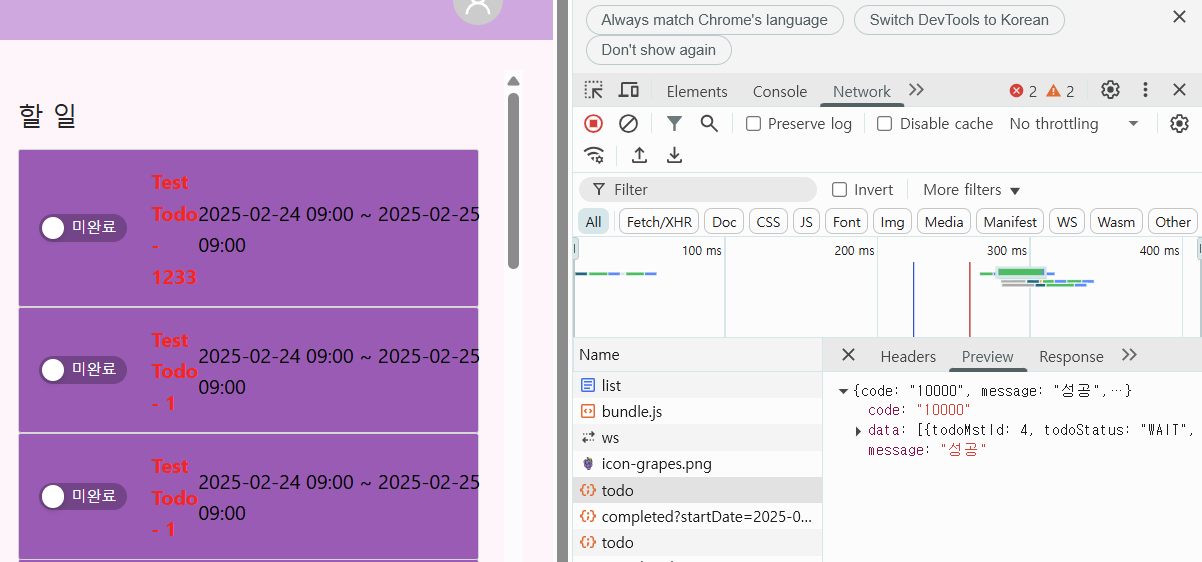
Task: Open the network conditions Wi-Fi icon
Action: click(x=594, y=155)
